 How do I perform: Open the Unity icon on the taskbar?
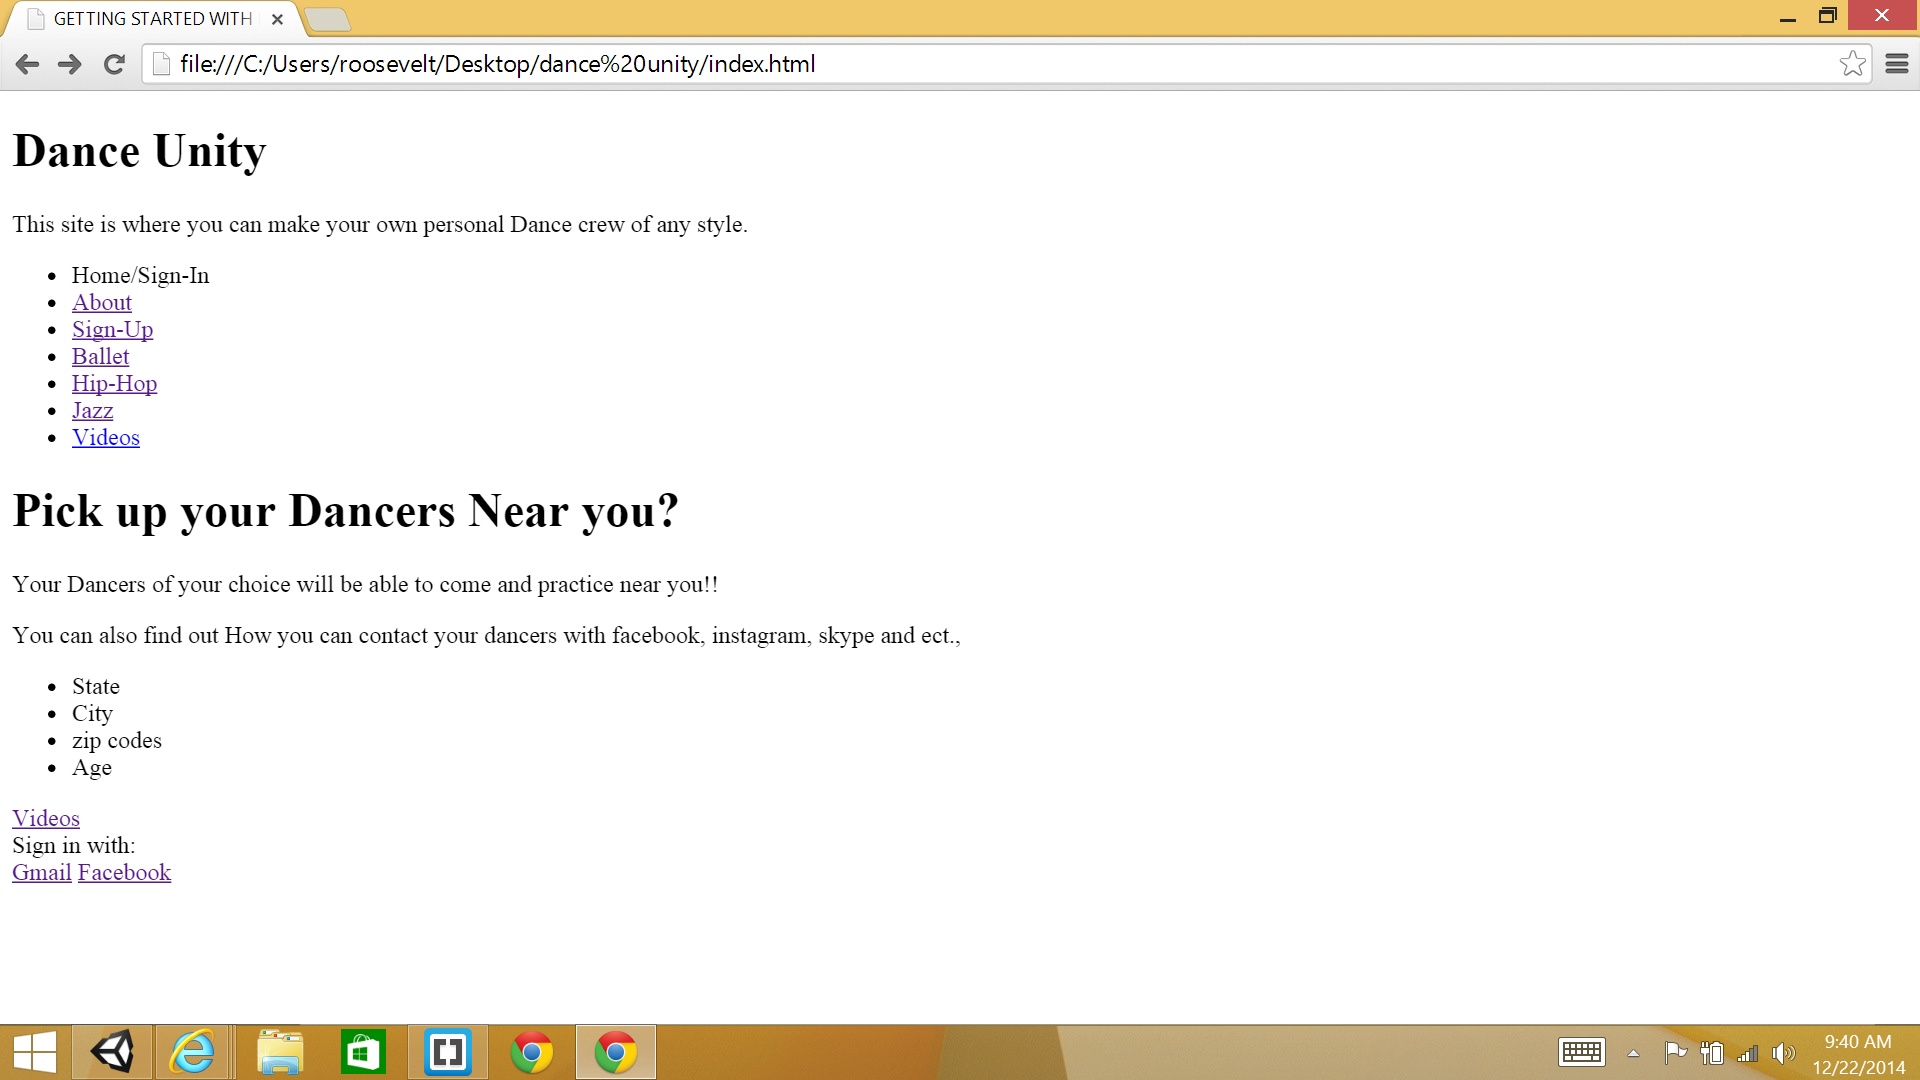pyautogui.click(x=112, y=1052)
